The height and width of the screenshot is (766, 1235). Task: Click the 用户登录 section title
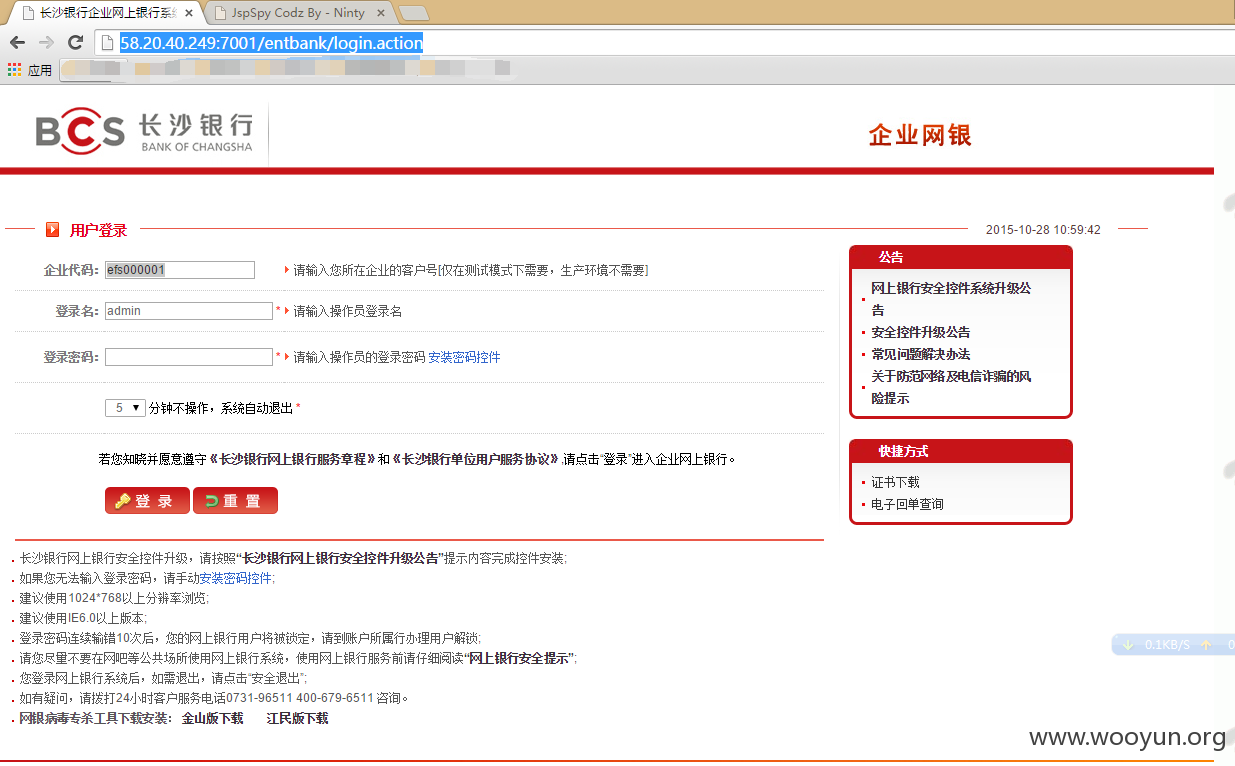click(98, 230)
